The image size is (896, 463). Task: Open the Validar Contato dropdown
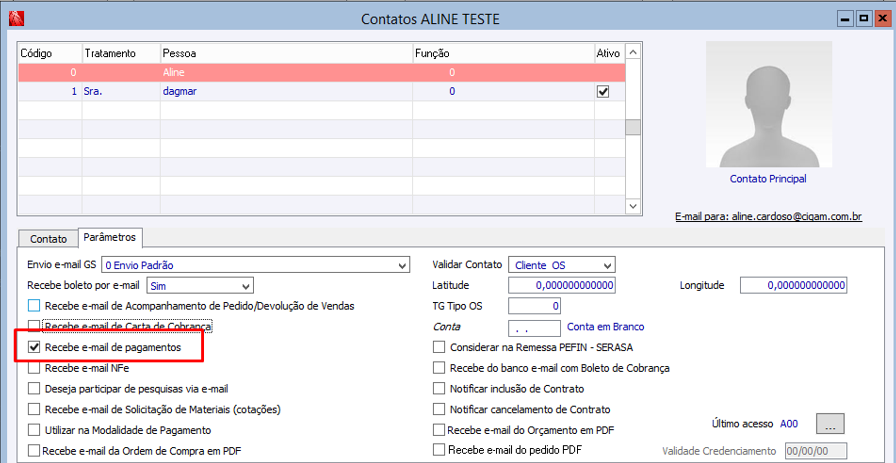coord(606,265)
